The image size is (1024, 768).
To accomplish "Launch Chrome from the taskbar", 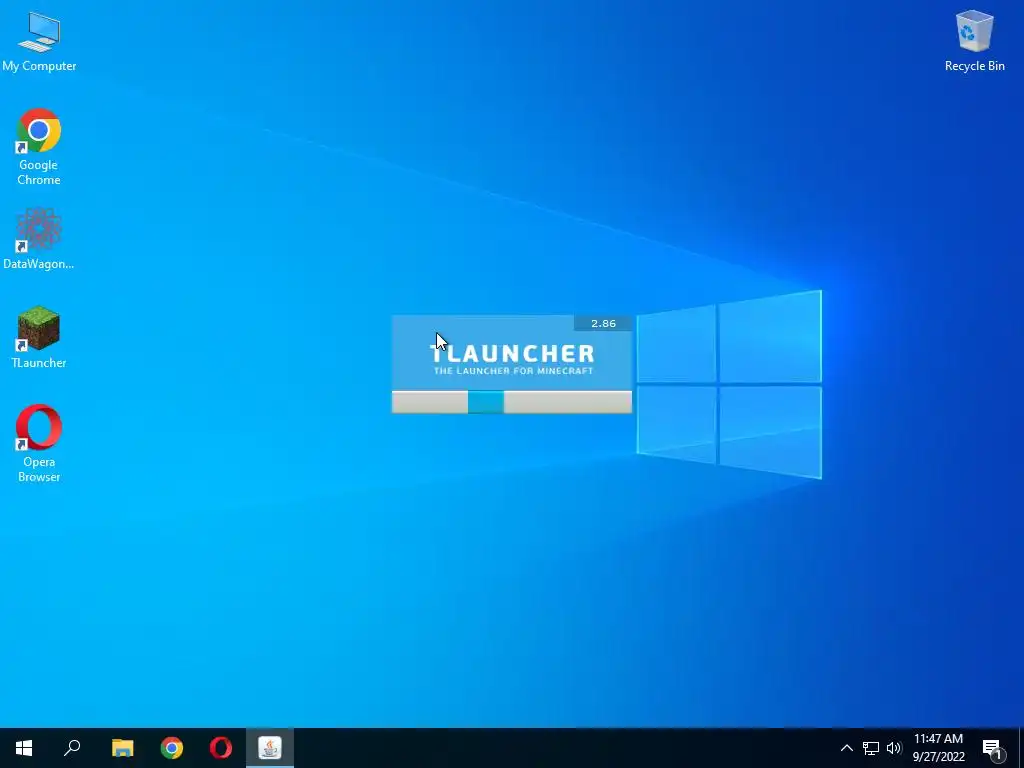I will [x=172, y=748].
